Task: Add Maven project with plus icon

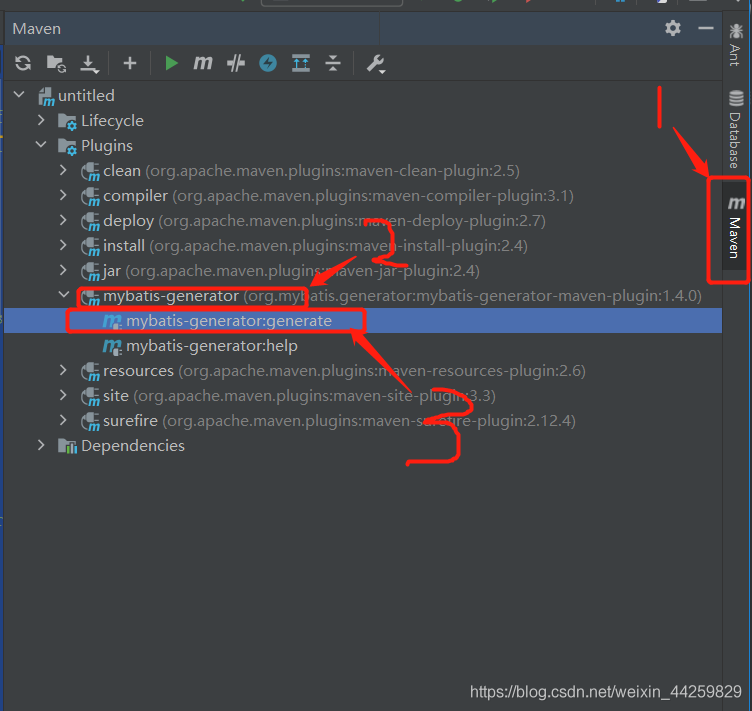Action: (x=129, y=63)
